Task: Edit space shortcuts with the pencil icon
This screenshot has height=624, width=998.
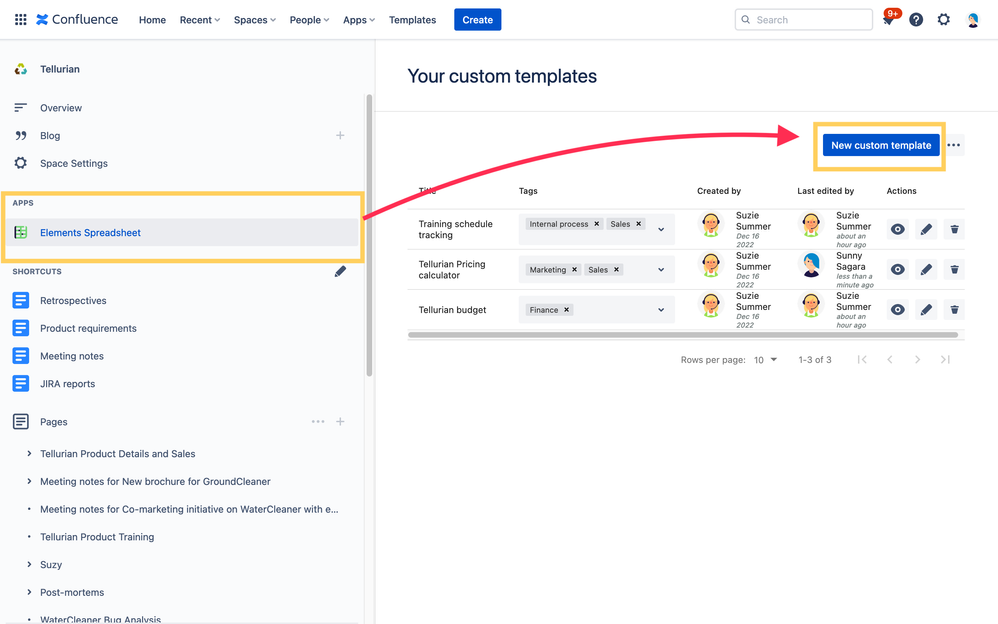Action: (x=340, y=271)
